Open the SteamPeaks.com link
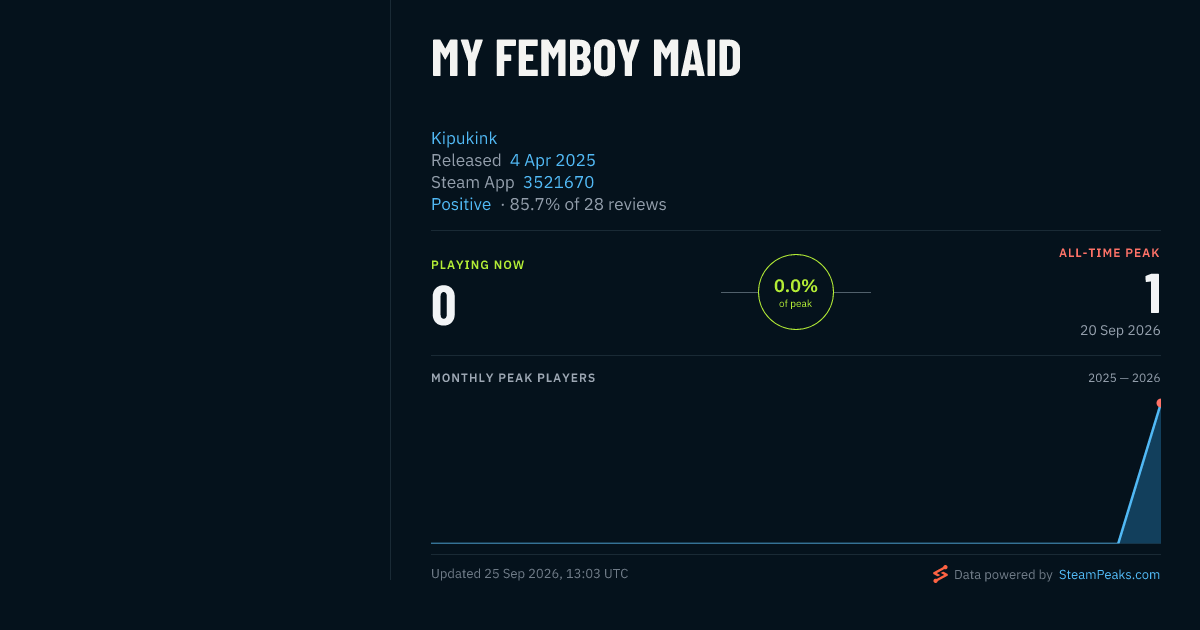 point(1109,575)
